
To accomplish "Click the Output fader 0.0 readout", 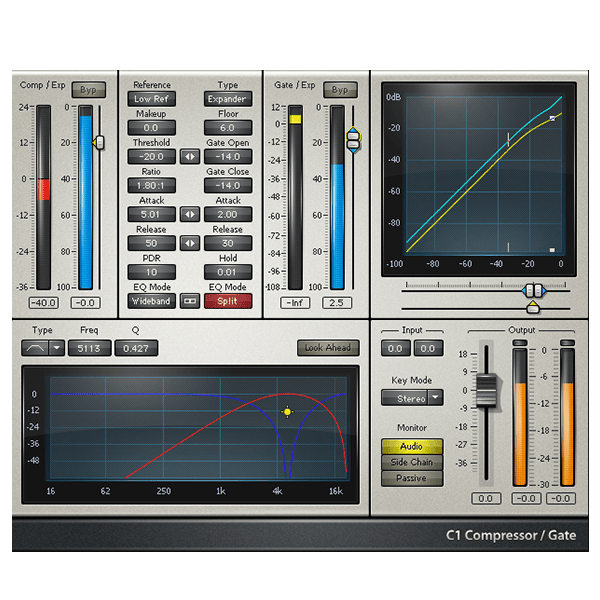I will tap(486, 498).
